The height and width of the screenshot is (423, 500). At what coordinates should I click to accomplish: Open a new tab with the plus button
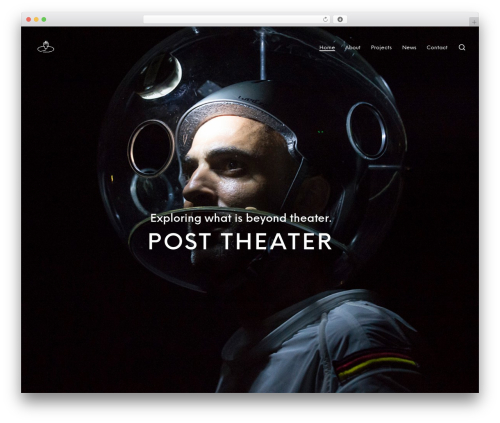[x=474, y=22]
